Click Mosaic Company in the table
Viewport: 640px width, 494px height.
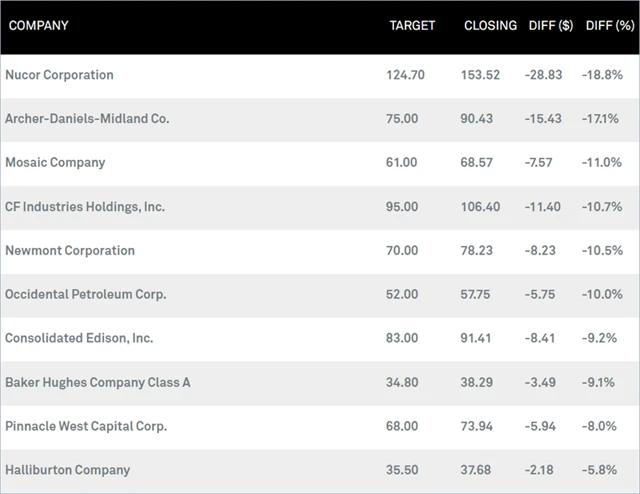point(55,162)
